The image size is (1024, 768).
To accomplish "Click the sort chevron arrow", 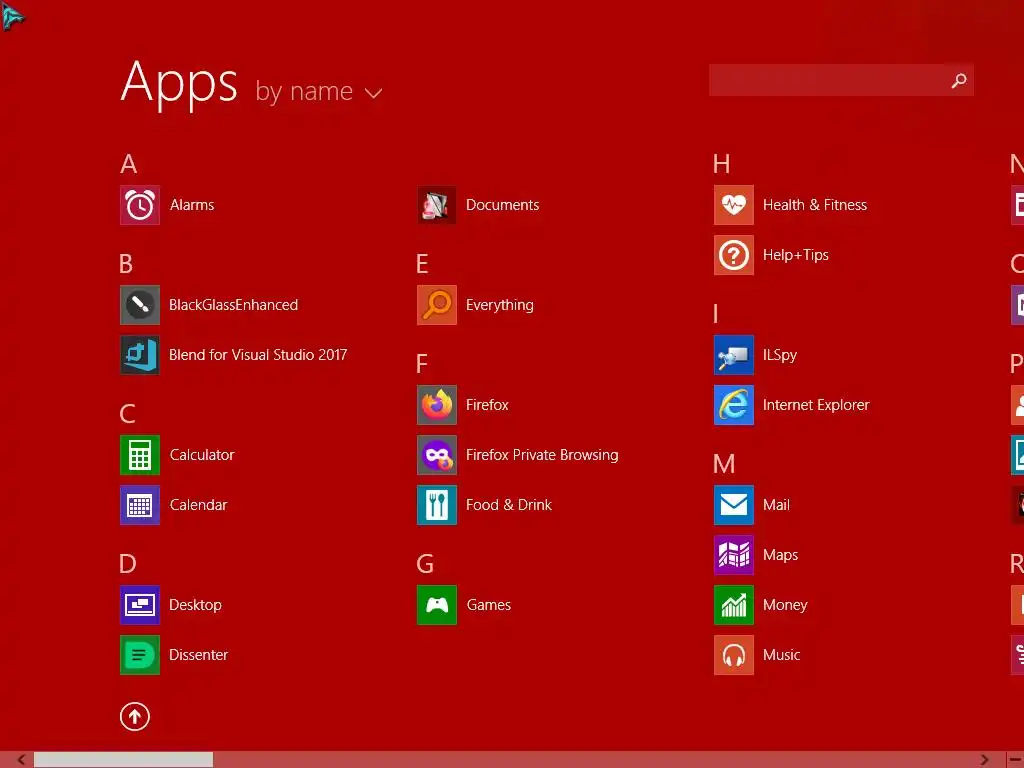I will click(374, 93).
